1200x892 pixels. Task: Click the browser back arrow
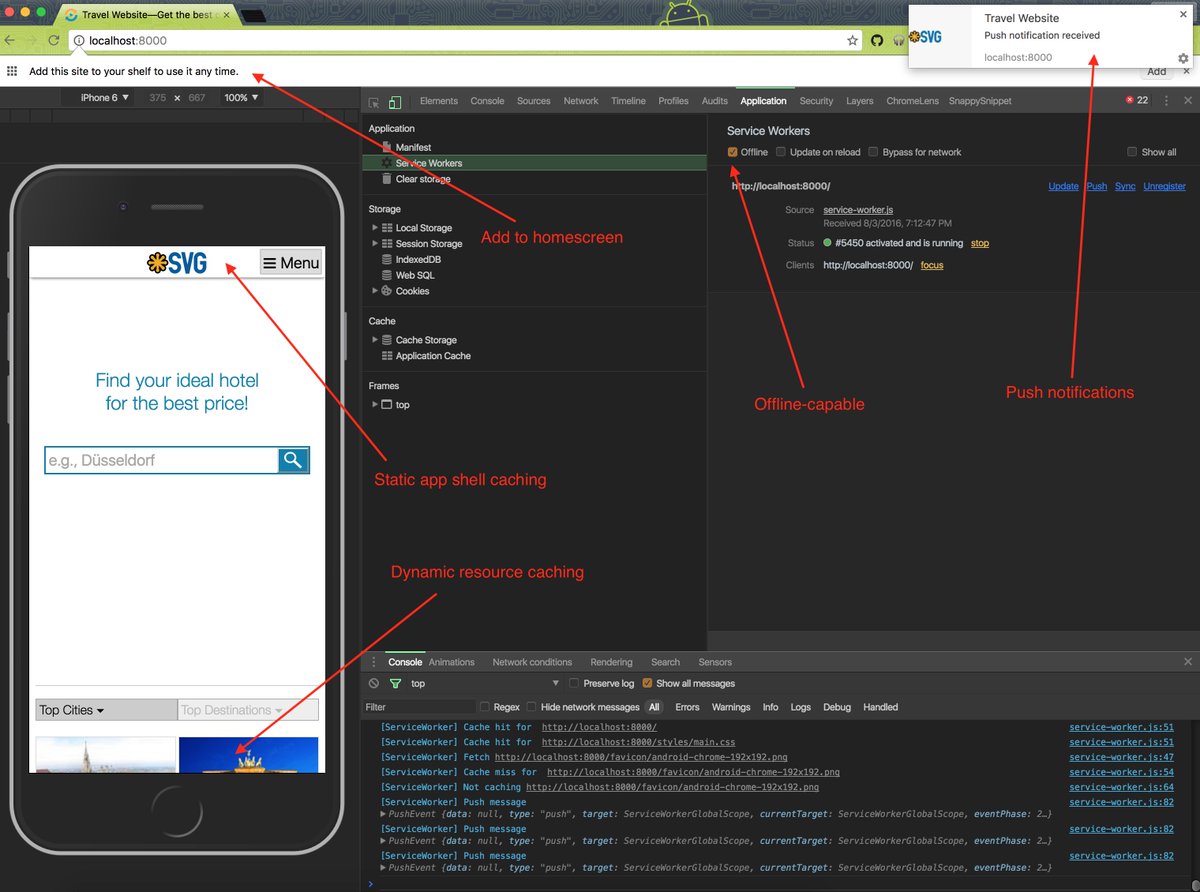click(x=10, y=41)
